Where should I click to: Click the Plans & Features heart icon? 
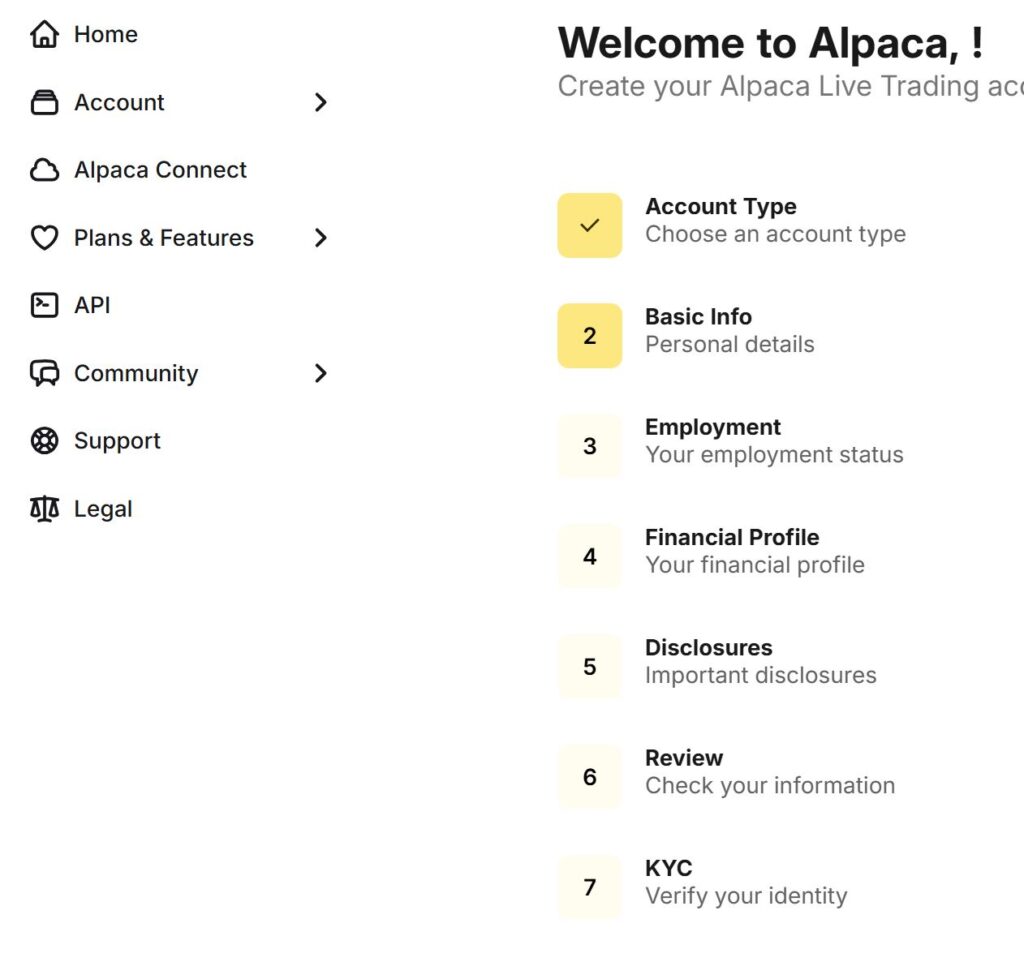pos(44,238)
